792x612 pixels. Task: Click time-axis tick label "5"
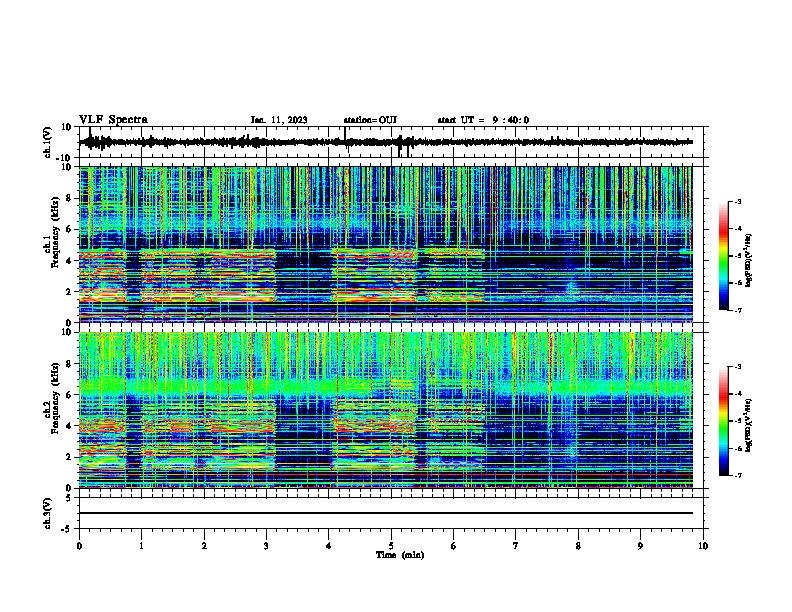point(391,546)
